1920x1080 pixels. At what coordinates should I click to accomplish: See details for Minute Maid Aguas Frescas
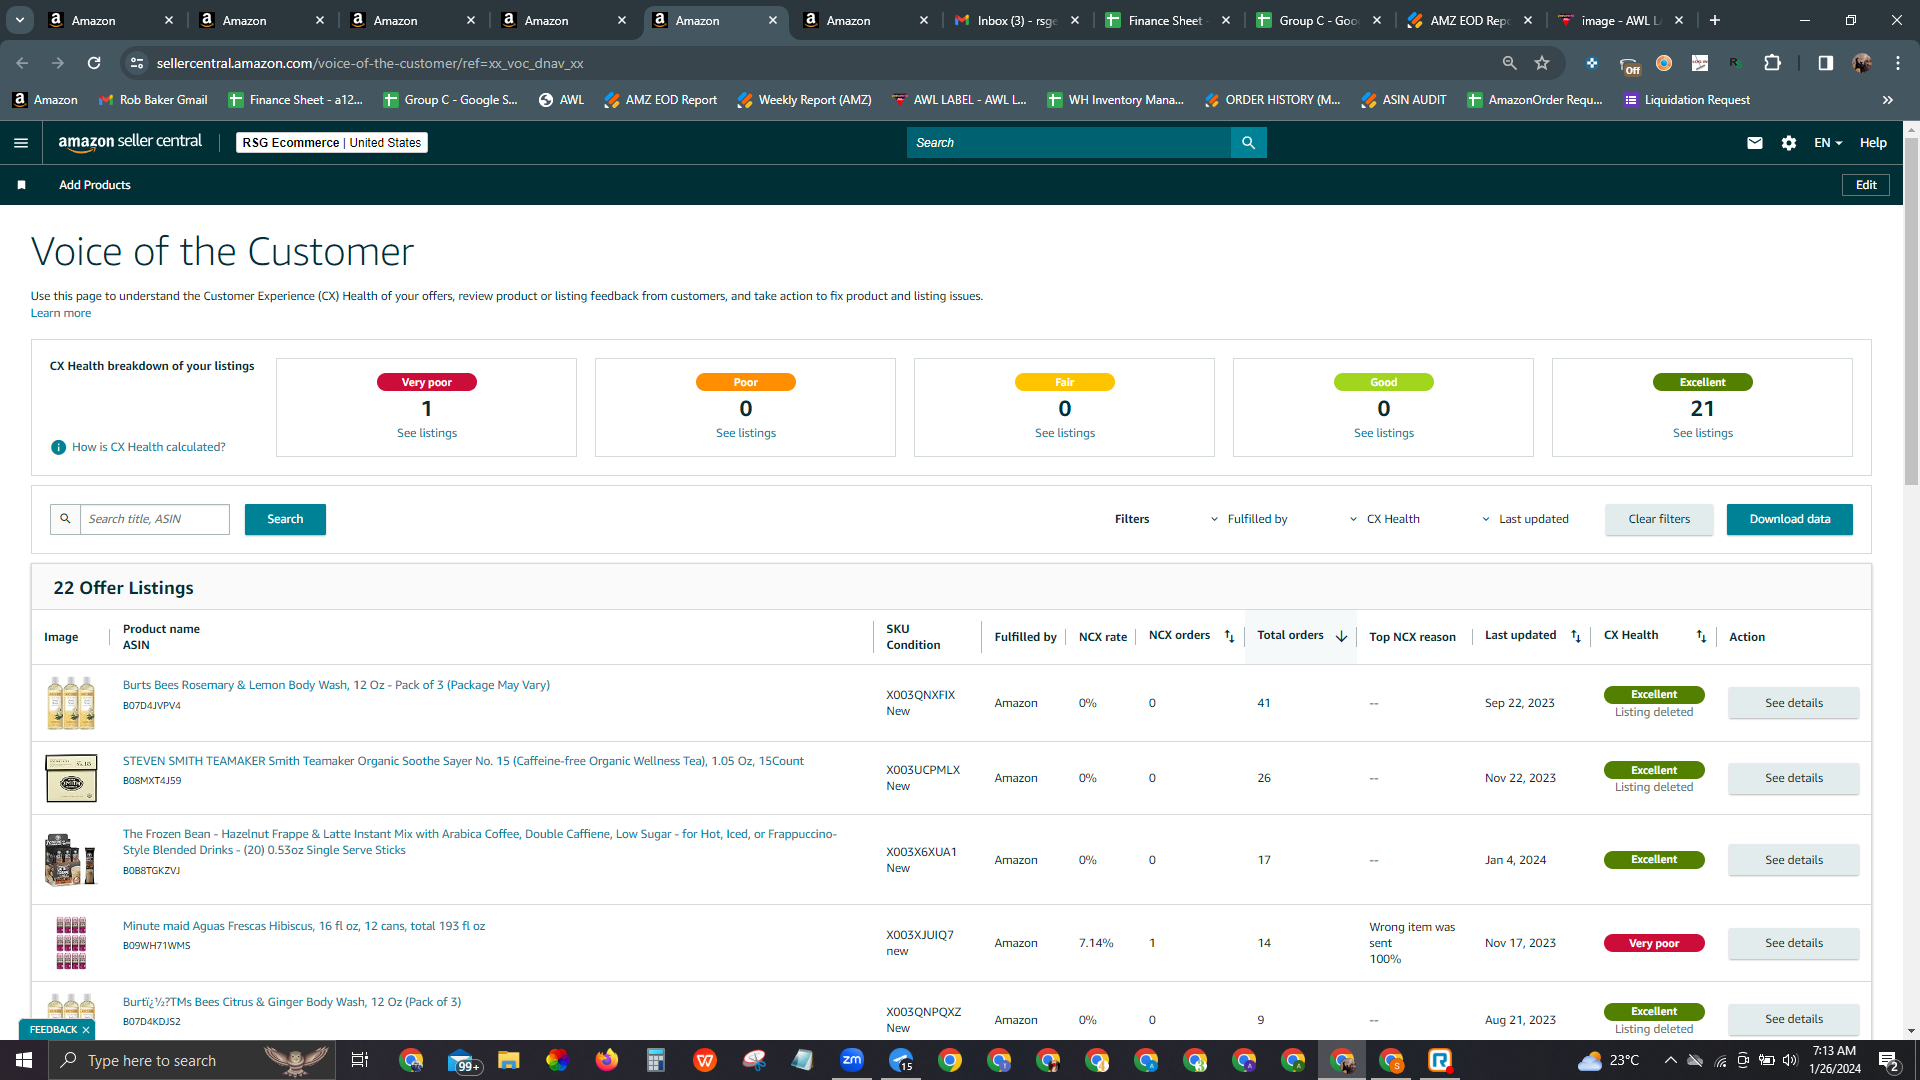point(1794,943)
